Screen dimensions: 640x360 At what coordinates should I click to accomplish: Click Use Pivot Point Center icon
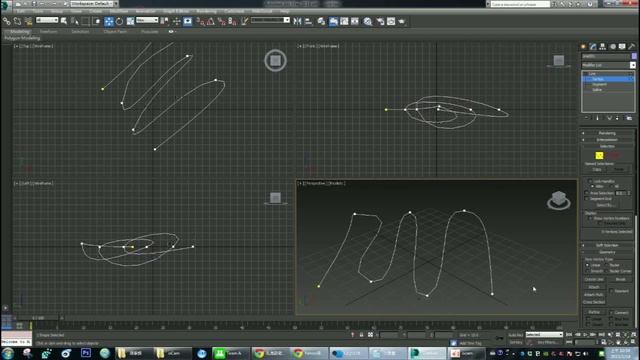(164, 21)
